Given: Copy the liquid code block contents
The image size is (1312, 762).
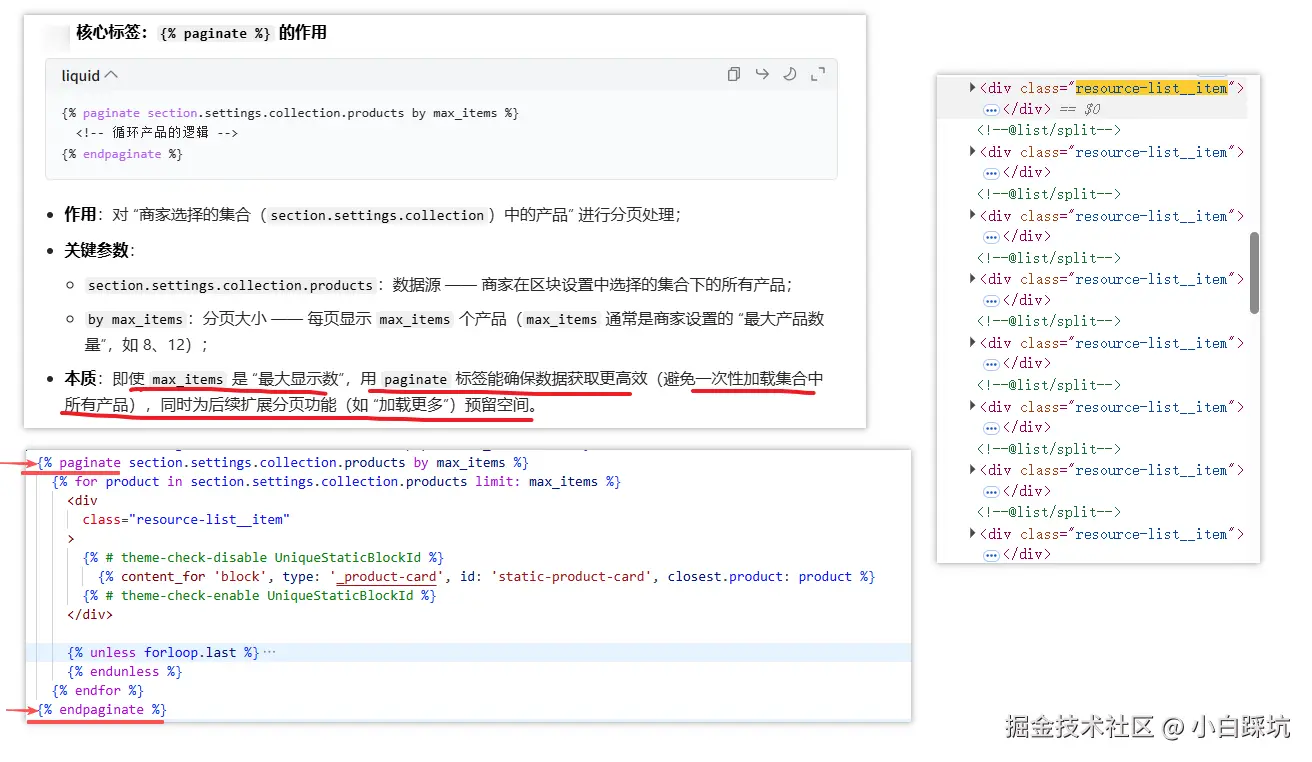Looking at the screenshot, I should coord(734,74).
